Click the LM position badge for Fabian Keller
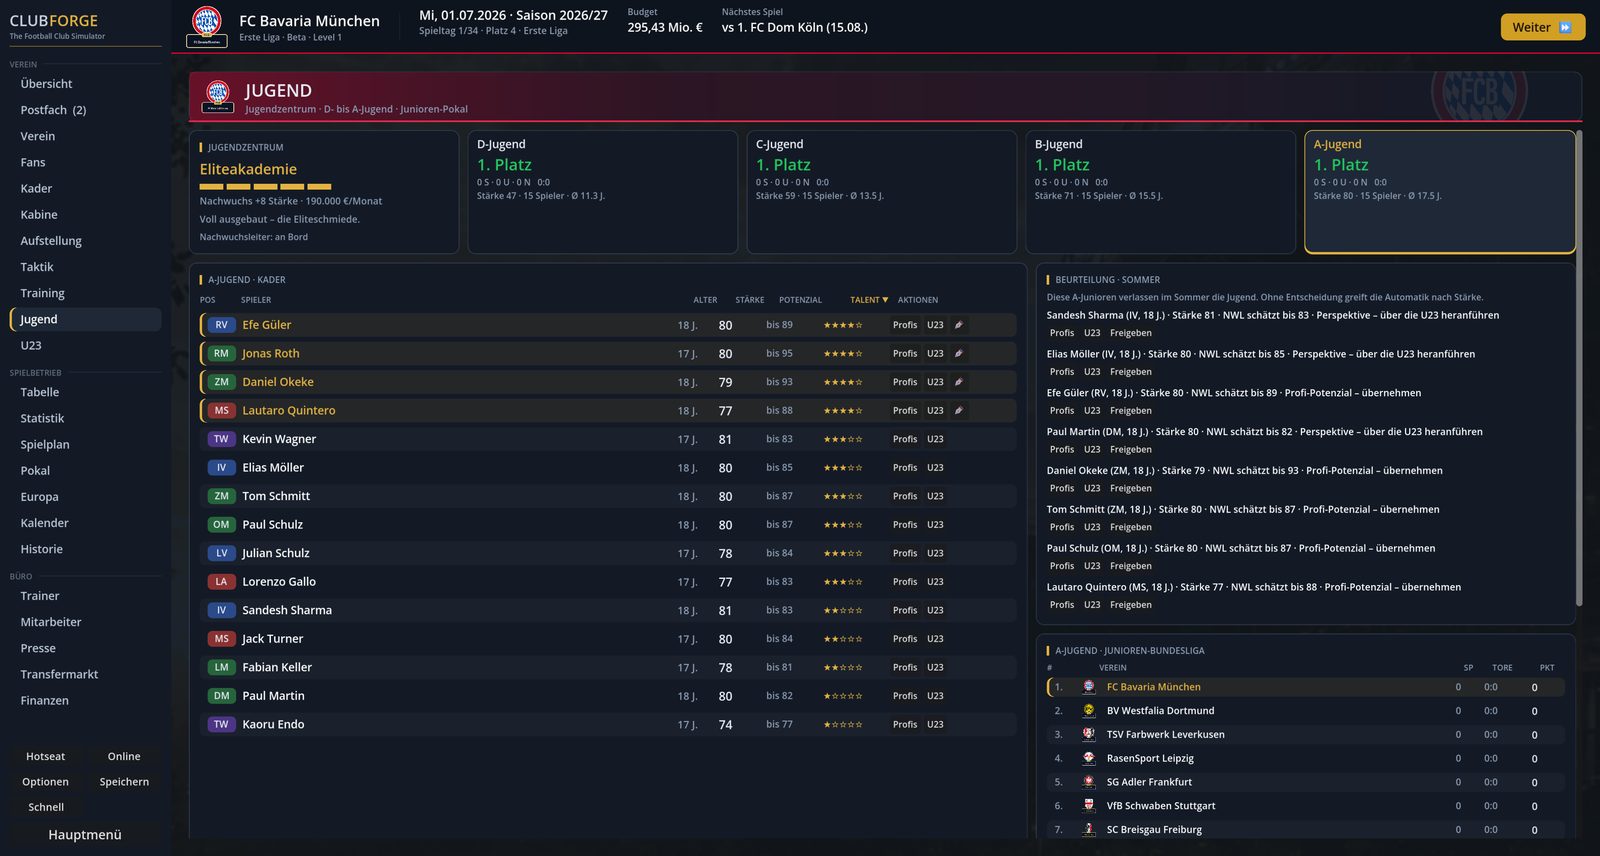Screen dimensions: 1600x856 click(x=221, y=667)
